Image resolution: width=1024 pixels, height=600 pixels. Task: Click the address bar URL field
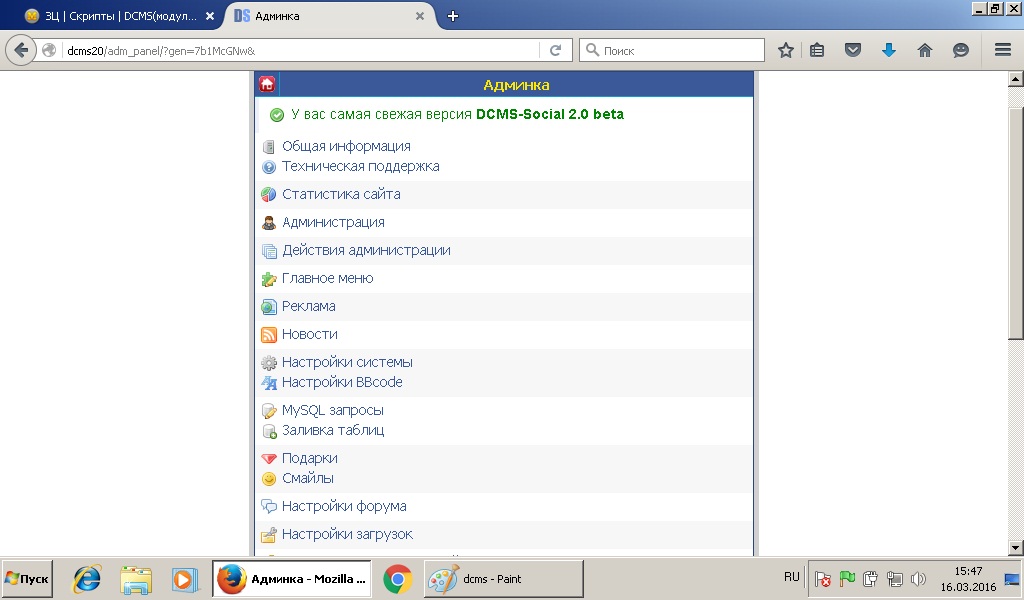click(x=300, y=50)
